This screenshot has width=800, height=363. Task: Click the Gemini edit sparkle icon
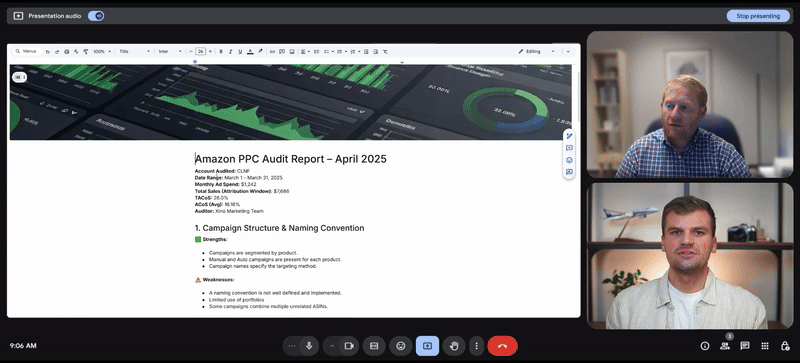pos(569,136)
